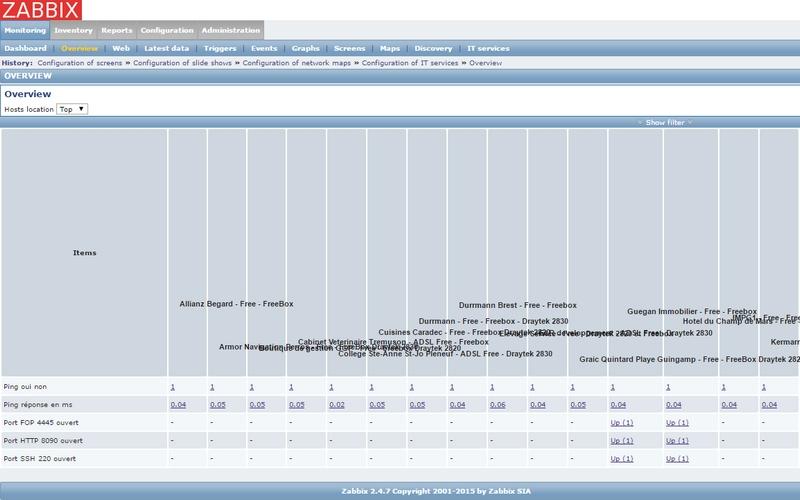Click the Configuration of screens history link

coord(81,63)
